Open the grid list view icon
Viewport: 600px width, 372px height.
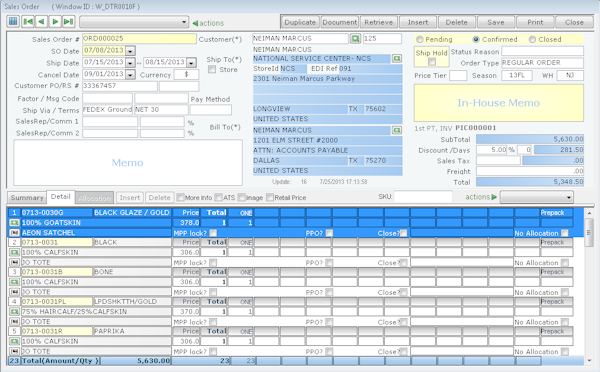(x=13, y=21)
